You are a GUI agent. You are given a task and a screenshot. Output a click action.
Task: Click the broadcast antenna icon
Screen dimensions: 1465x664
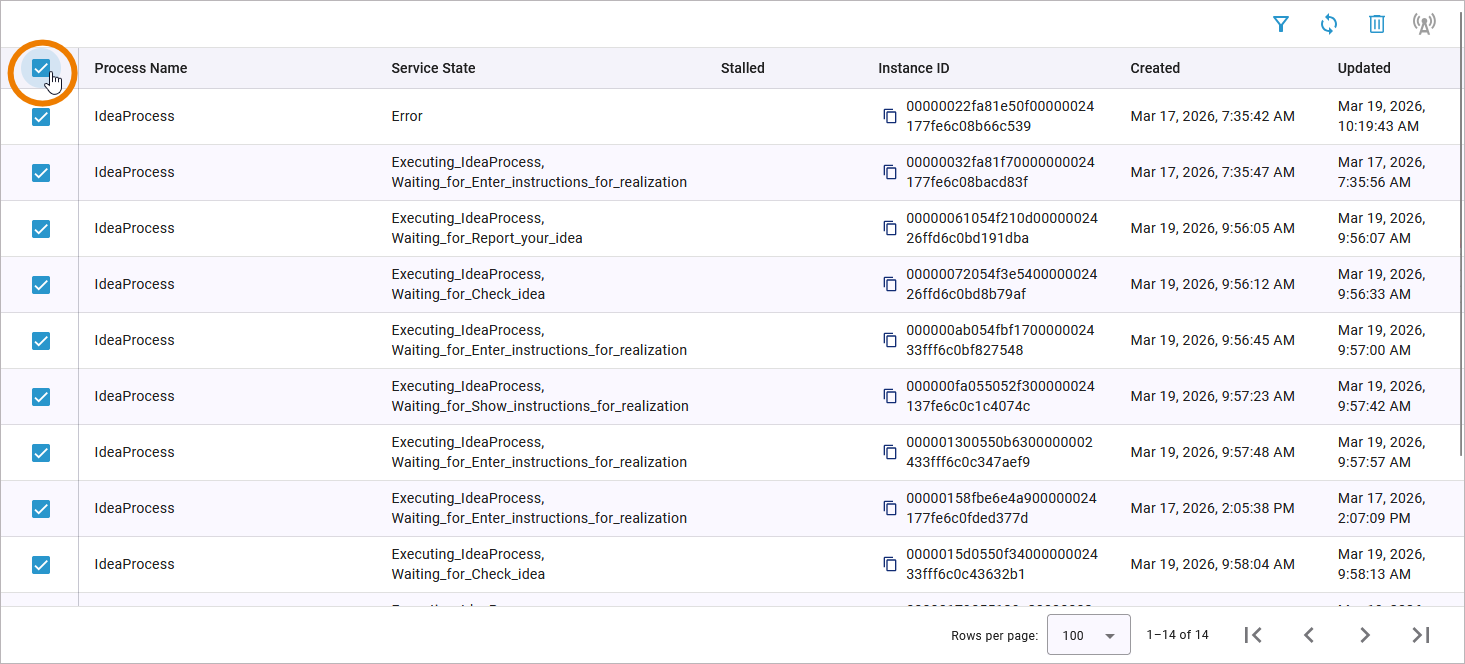[1424, 24]
